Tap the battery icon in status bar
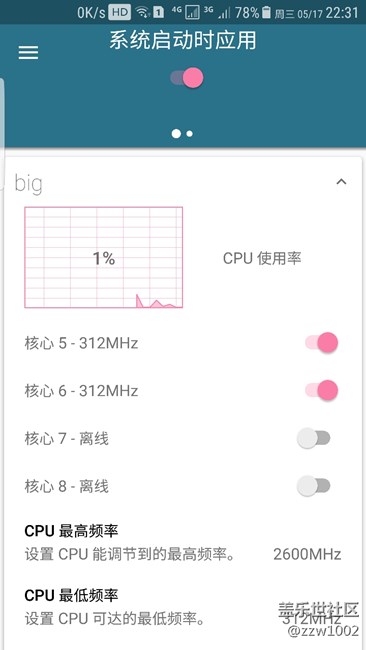Viewport: 366px width, 650px height. click(267, 13)
